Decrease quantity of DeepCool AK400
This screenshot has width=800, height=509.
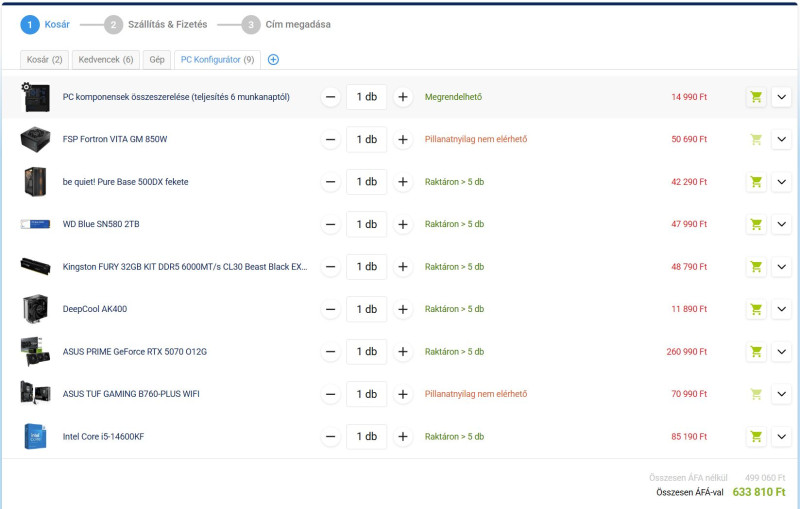[331, 309]
